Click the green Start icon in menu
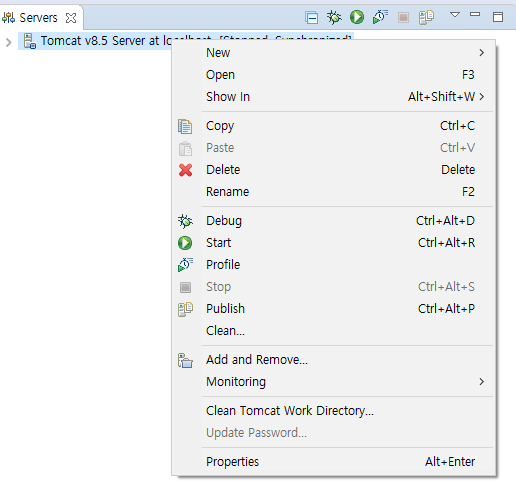 tap(185, 243)
